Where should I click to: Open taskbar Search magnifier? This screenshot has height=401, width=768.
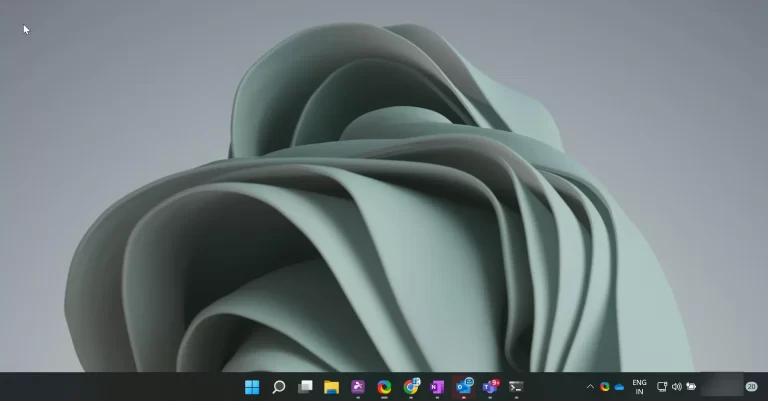click(x=279, y=387)
